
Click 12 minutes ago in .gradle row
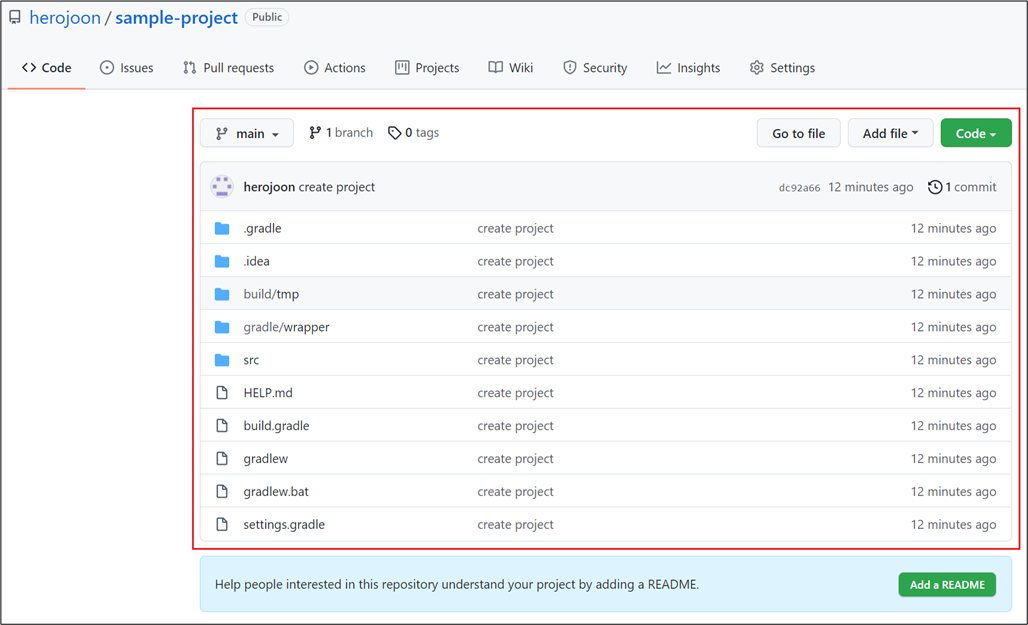click(953, 228)
